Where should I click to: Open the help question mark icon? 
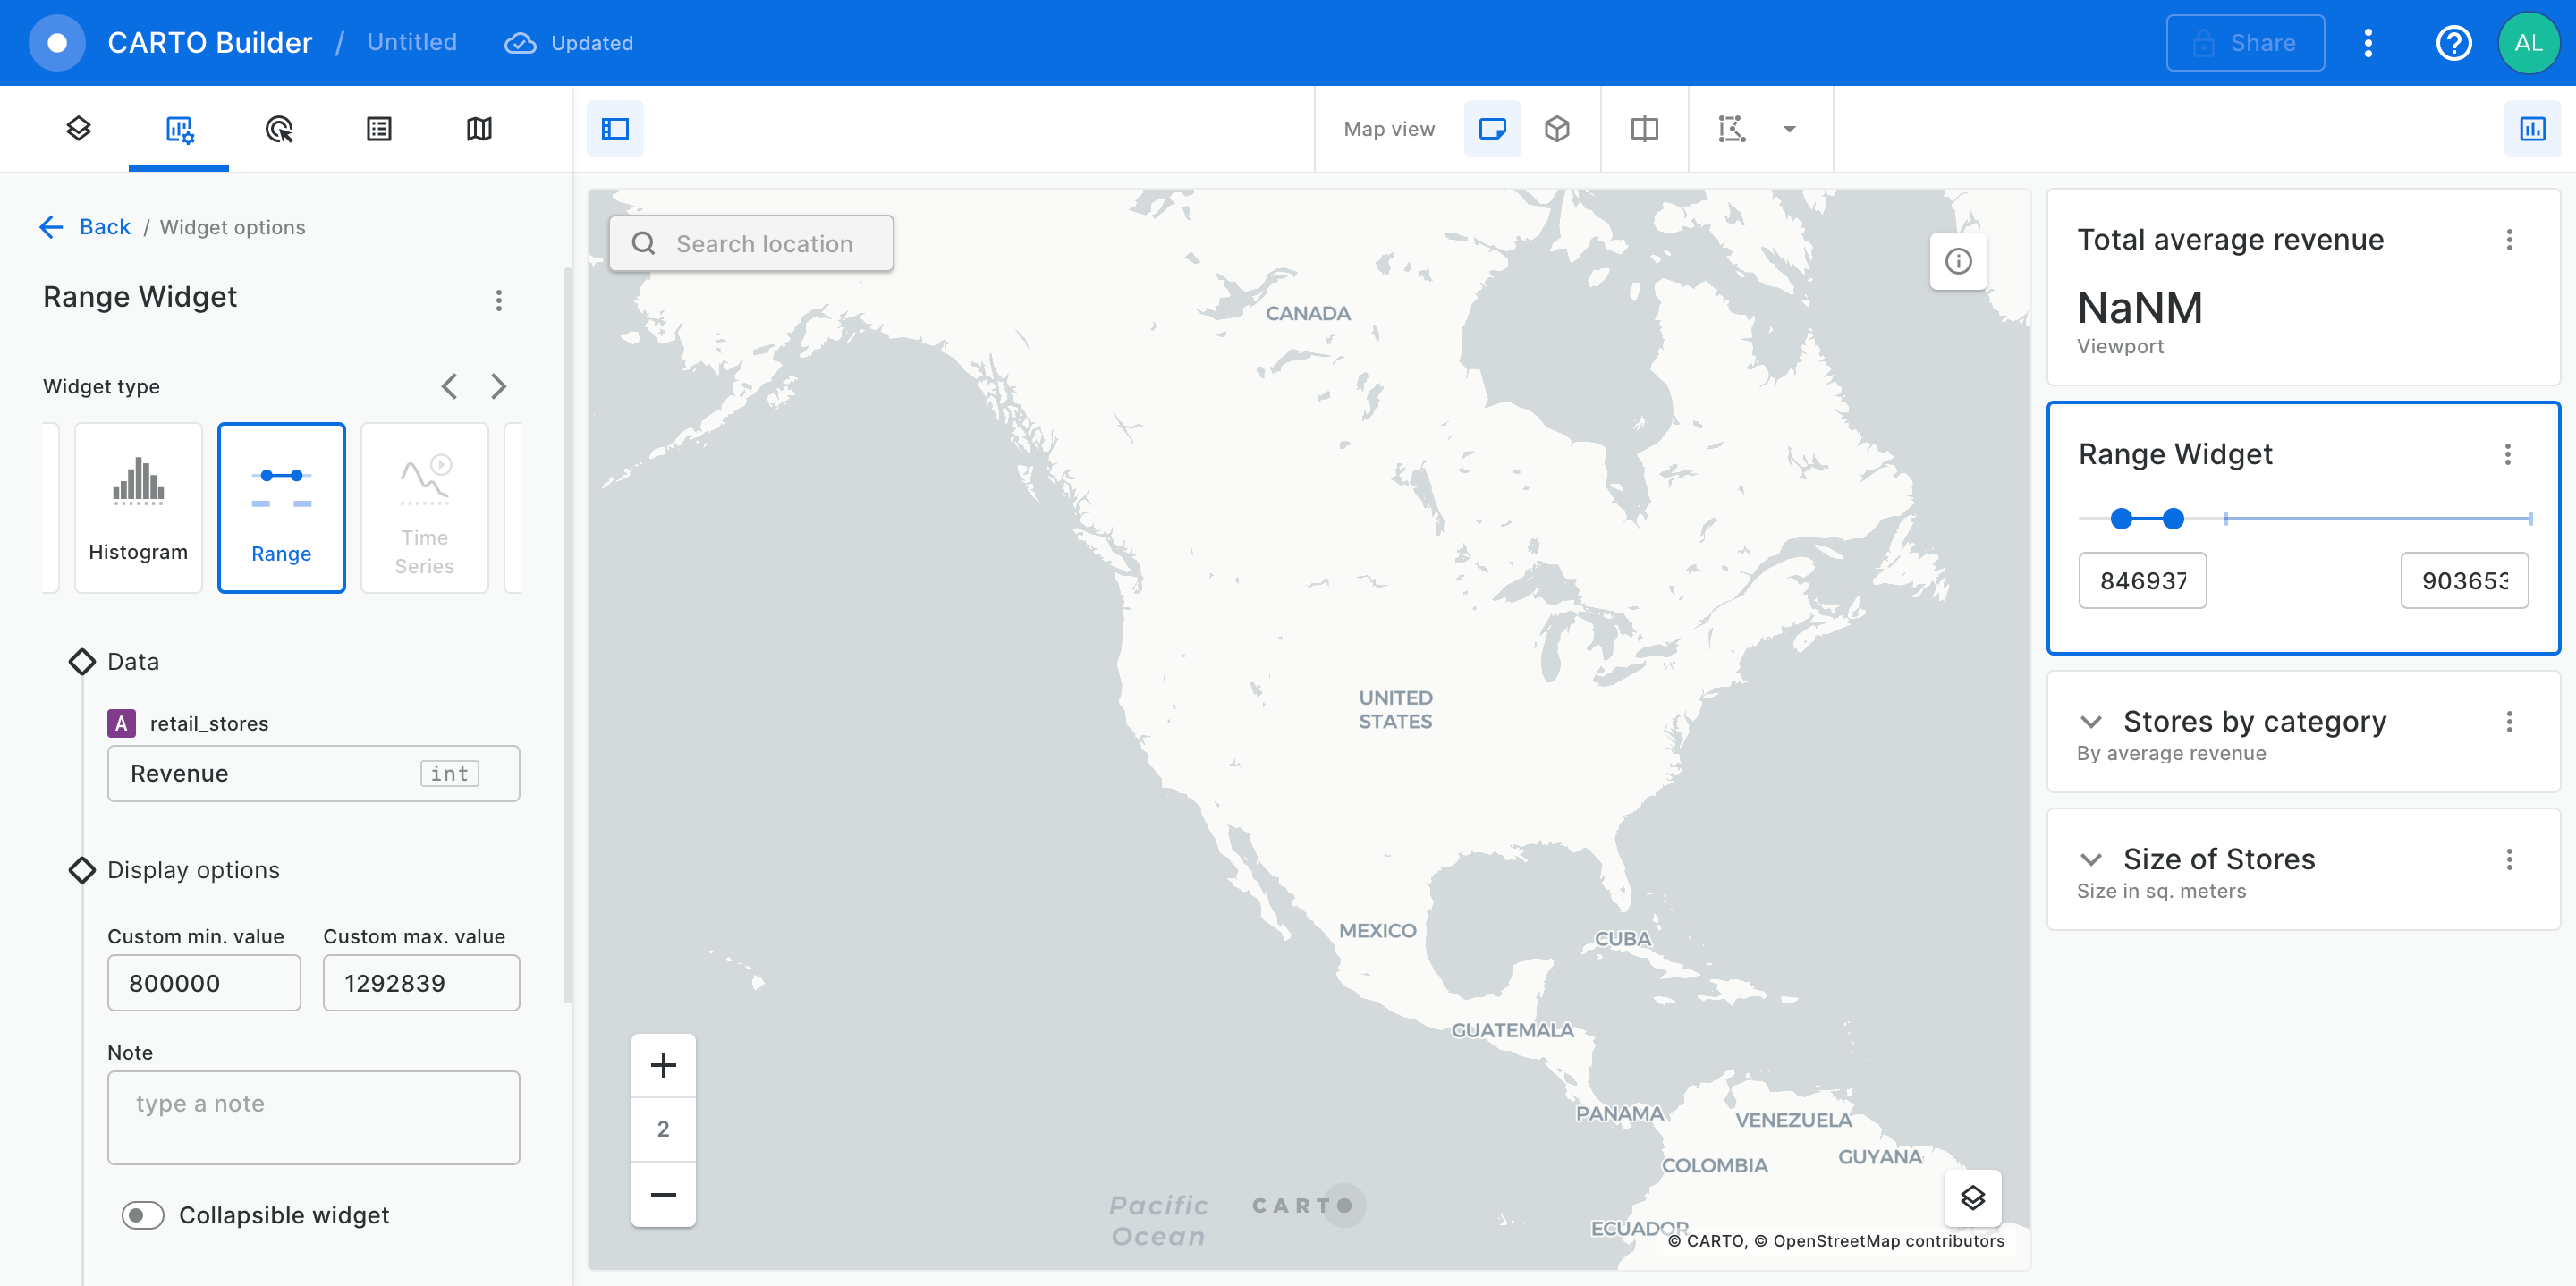[2453, 43]
